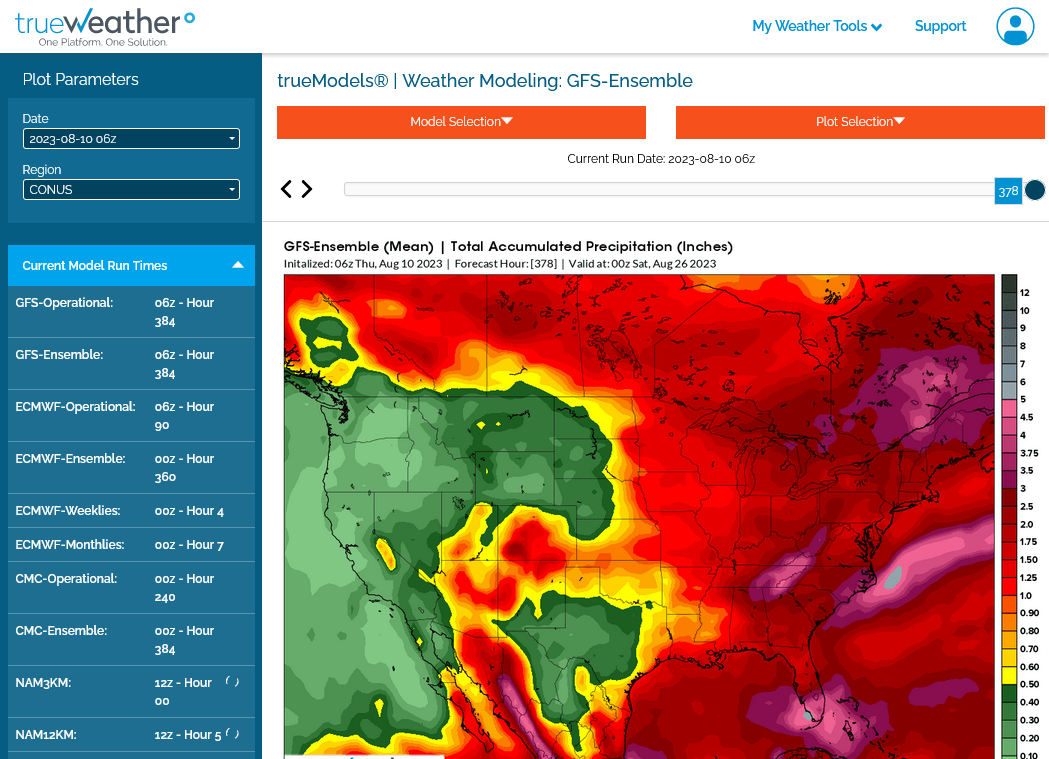The height and width of the screenshot is (759, 1049).
Task: Select the NAM12KM model run row
Action: point(131,735)
